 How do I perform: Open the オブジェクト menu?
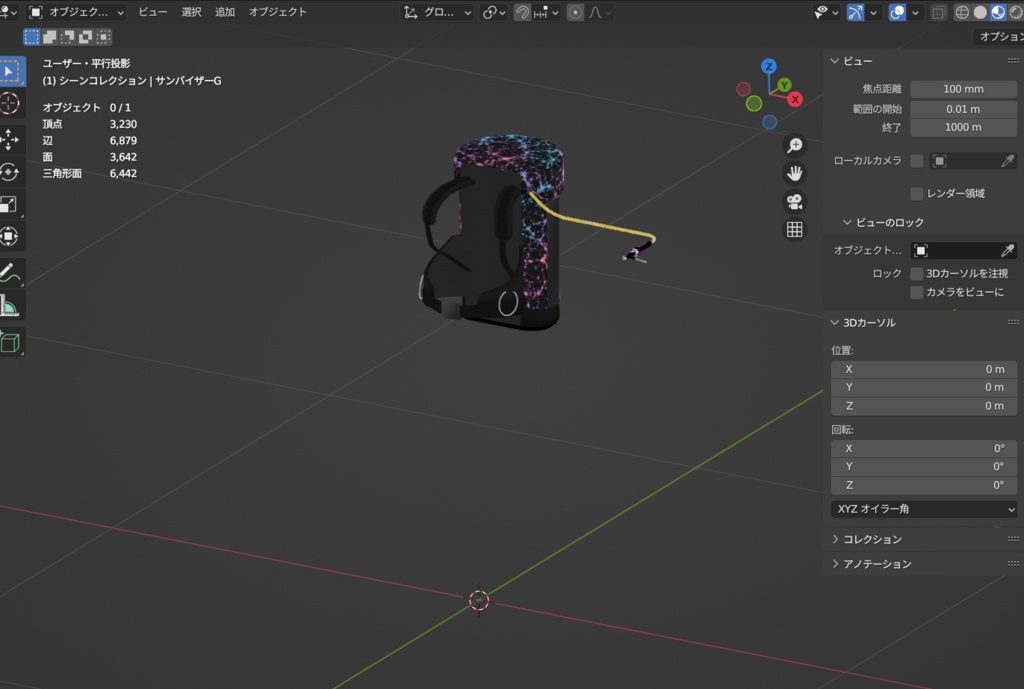click(x=277, y=12)
